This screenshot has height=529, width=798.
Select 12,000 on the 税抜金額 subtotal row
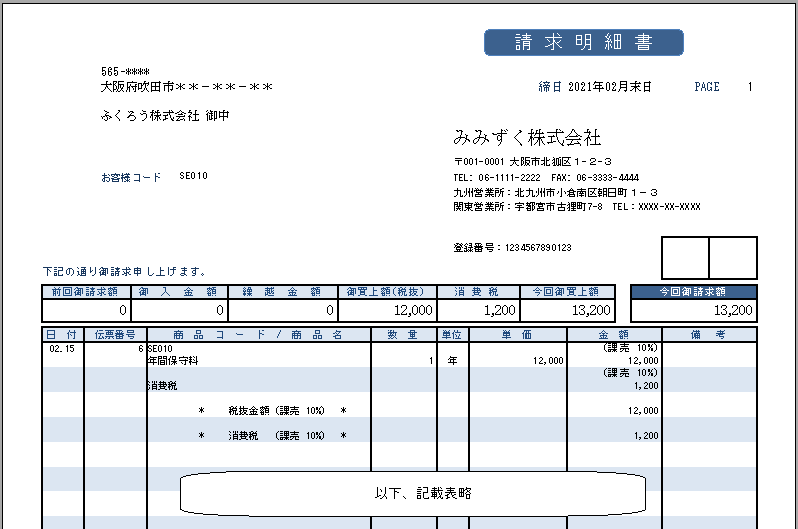click(x=643, y=410)
